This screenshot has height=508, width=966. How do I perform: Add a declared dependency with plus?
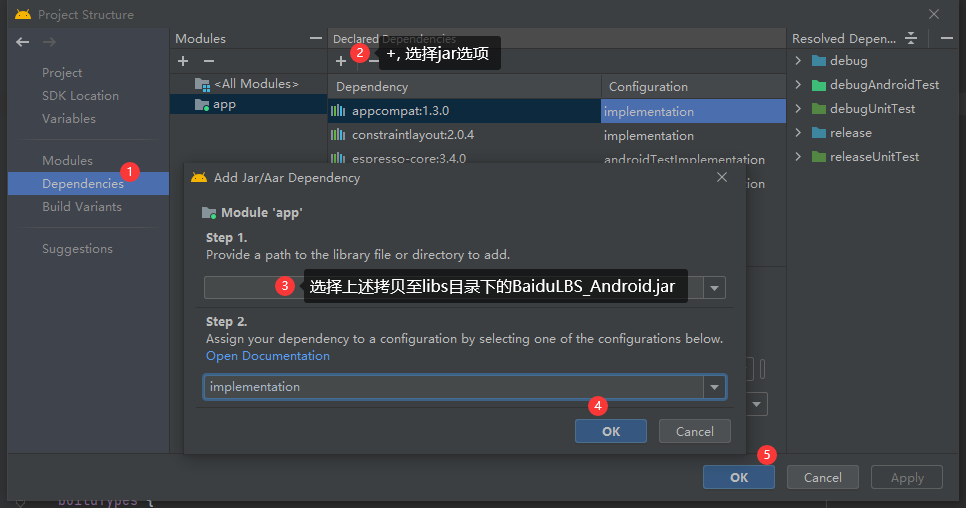pos(341,61)
